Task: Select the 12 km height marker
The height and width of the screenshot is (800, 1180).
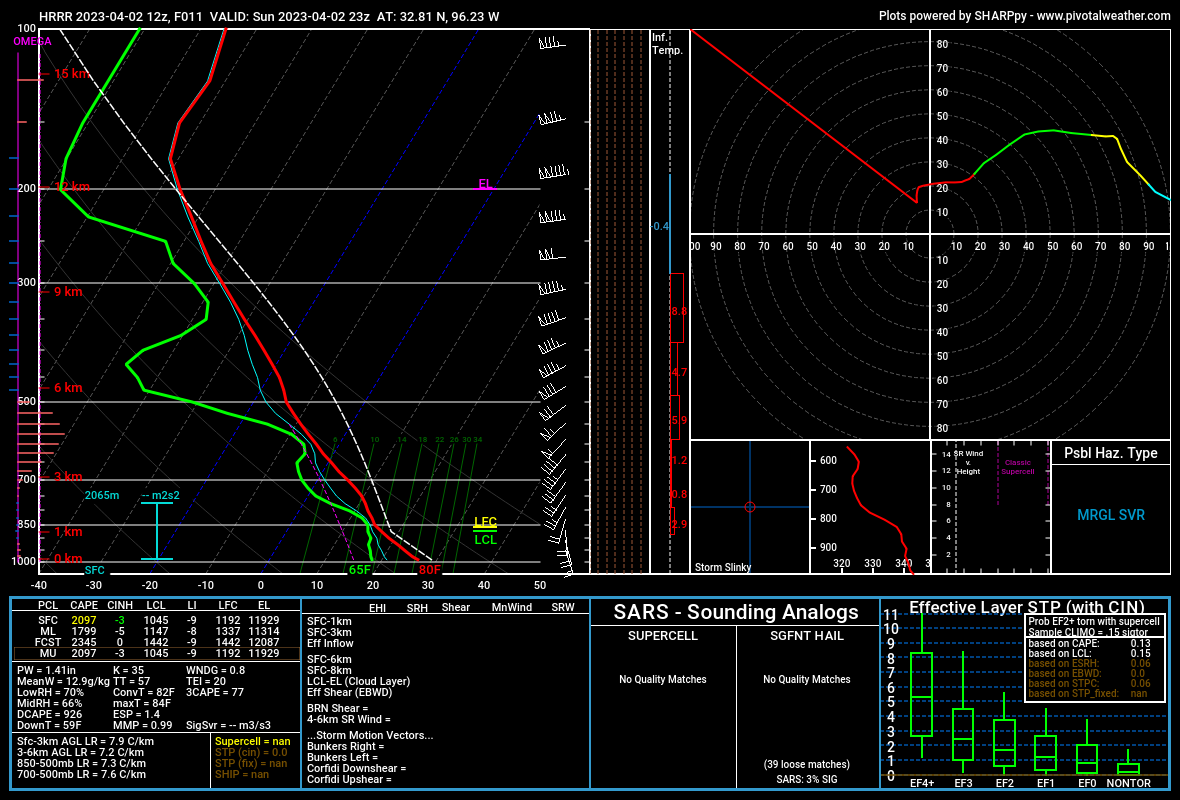Action: (x=71, y=187)
